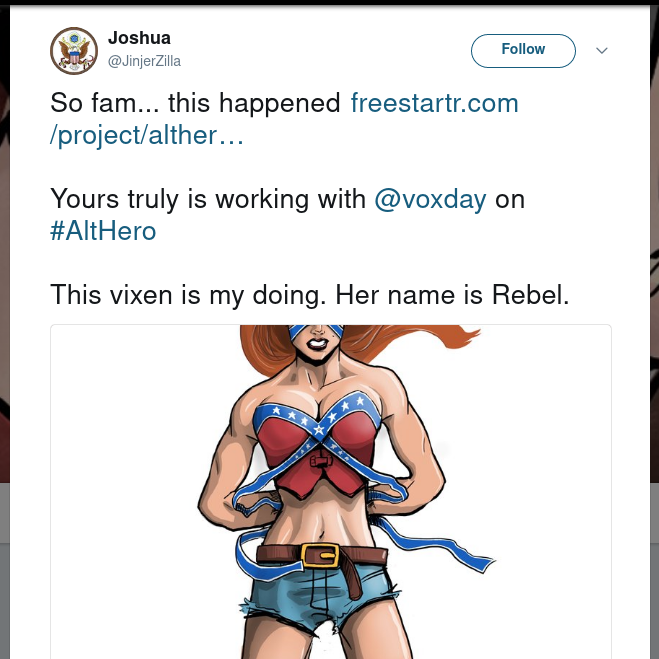Enlarge the attached Rebel character illustration
The height and width of the screenshot is (659, 659).
point(331,492)
